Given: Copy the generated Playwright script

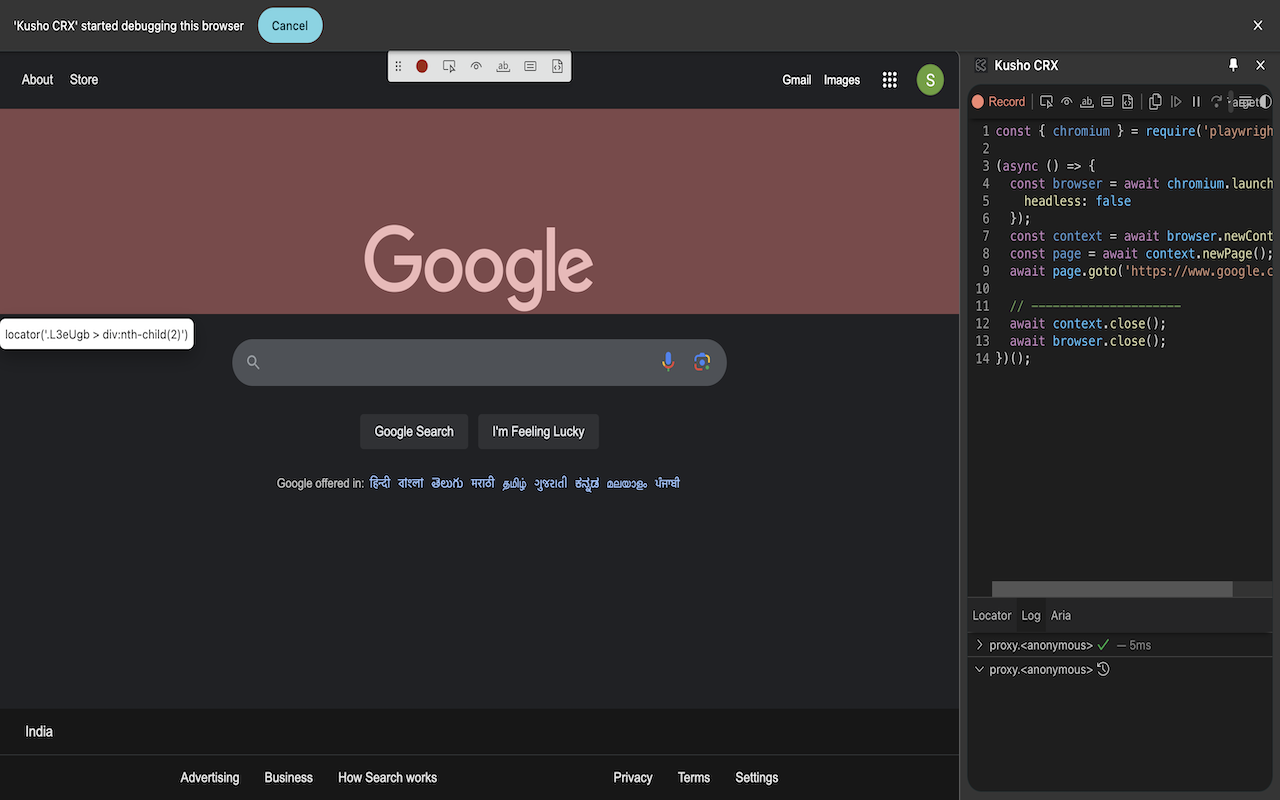Looking at the screenshot, I should pyautogui.click(x=1156, y=101).
